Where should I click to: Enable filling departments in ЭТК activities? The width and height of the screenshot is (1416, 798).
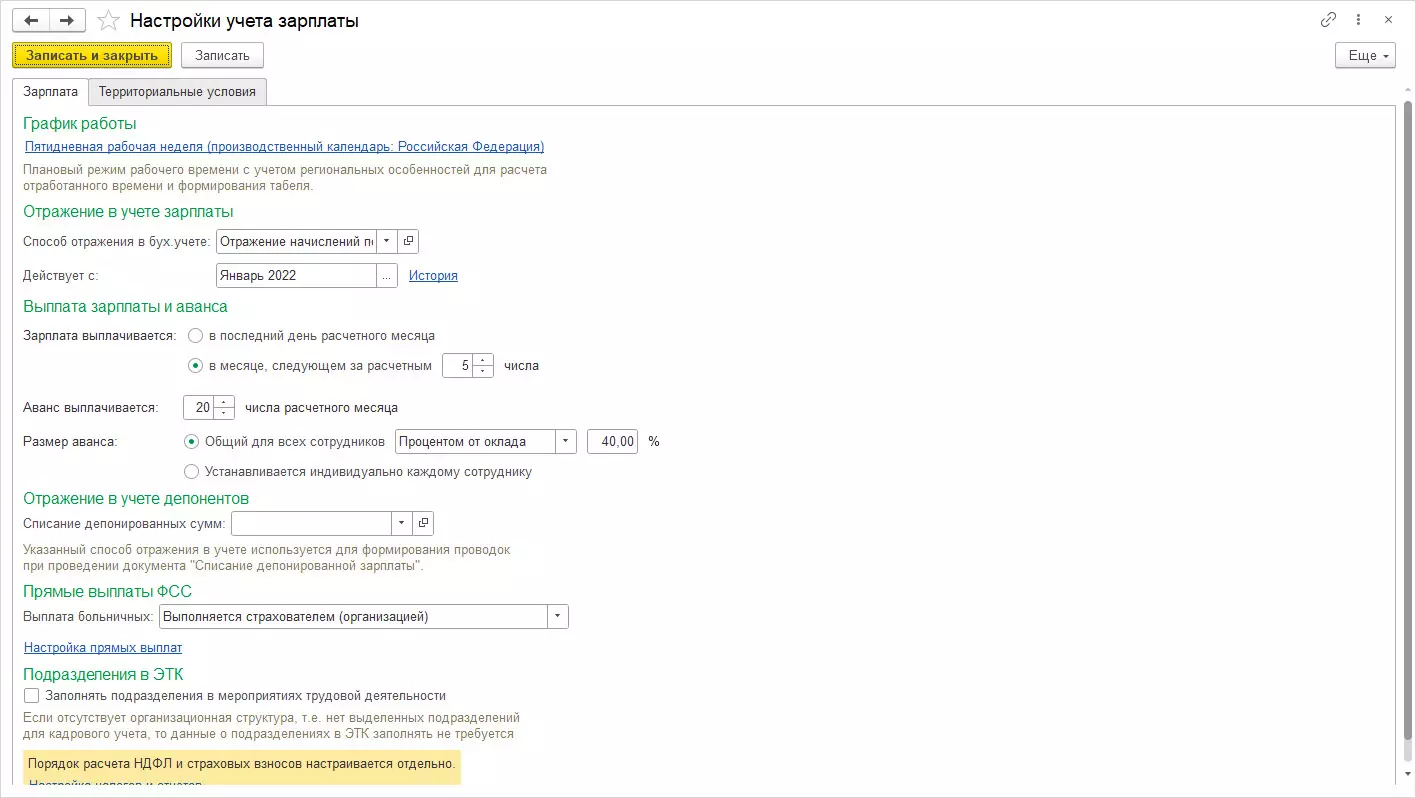click(32, 696)
